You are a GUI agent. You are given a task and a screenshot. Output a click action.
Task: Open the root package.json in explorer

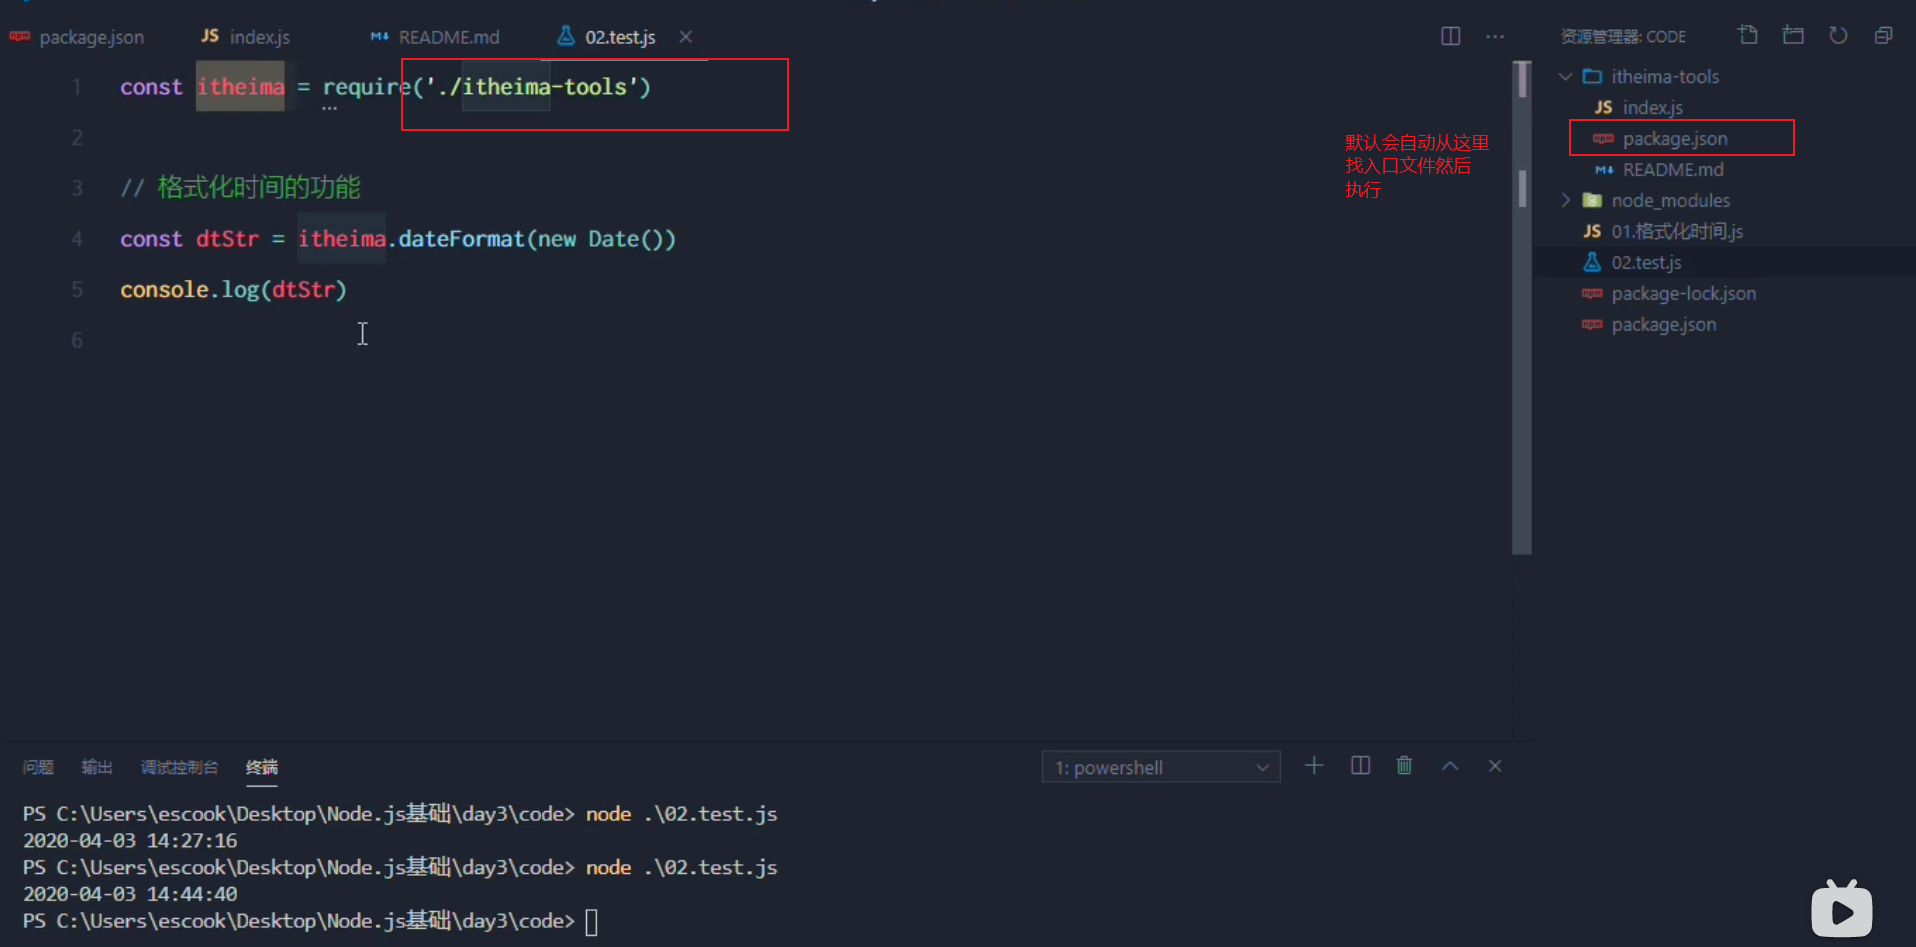(1663, 324)
